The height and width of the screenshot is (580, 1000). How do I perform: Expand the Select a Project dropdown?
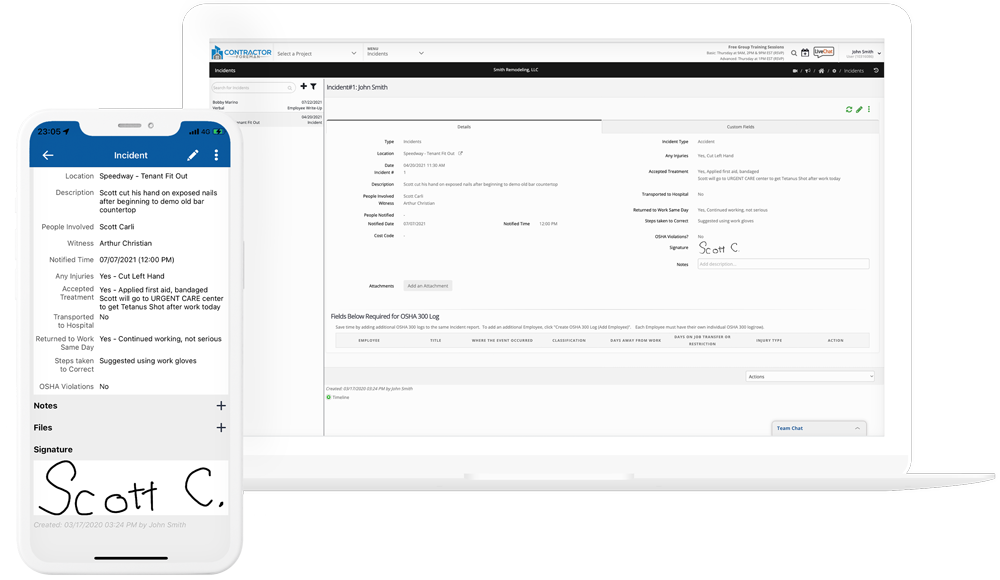(x=316, y=53)
